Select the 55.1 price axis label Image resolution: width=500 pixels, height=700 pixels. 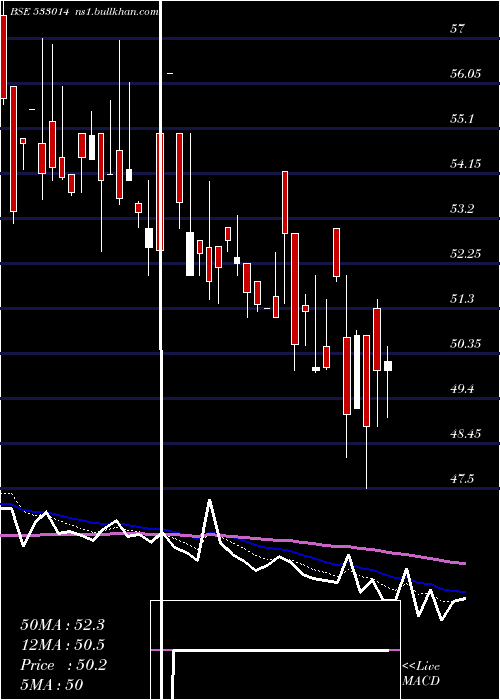tap(462, 119)
